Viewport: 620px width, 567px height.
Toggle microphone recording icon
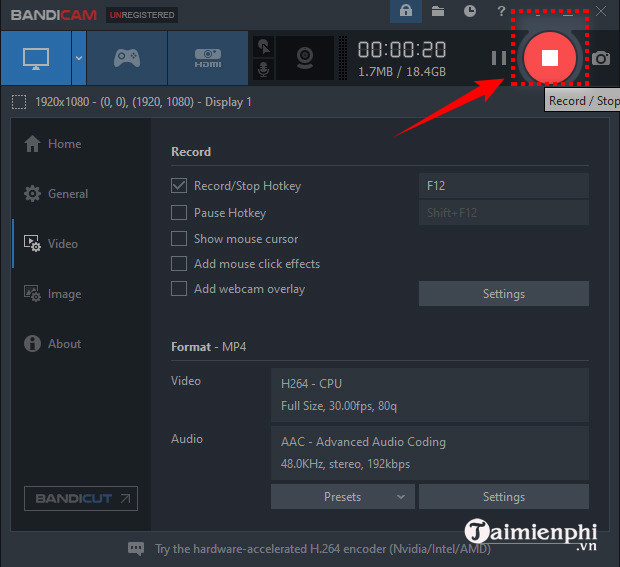click(x=263, y=70)
